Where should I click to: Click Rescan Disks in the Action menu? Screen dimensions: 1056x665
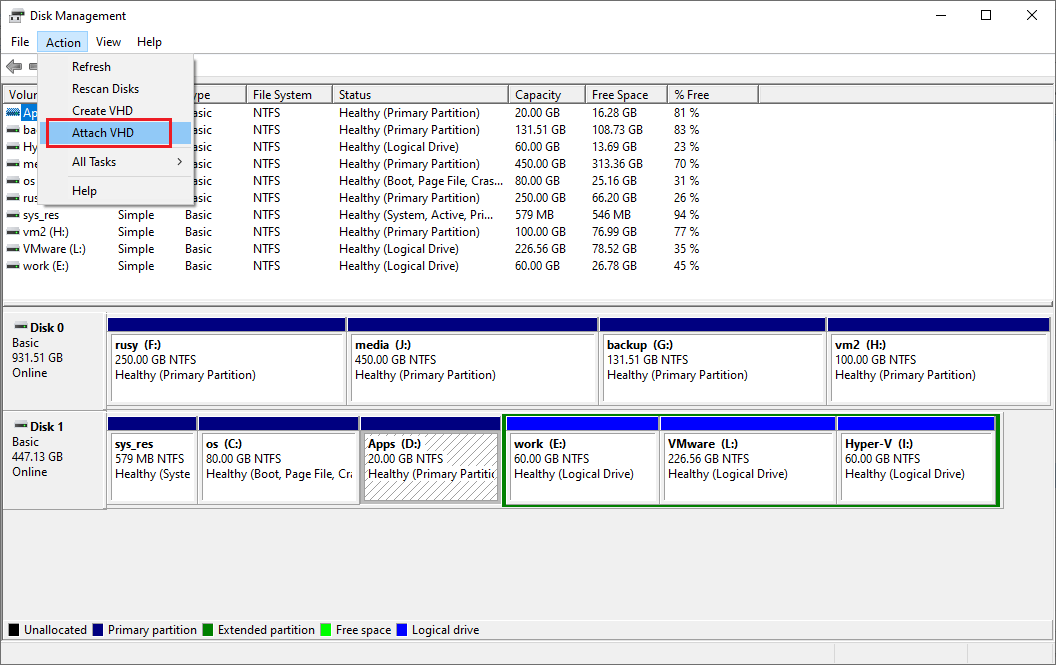[x=105, y=89]
